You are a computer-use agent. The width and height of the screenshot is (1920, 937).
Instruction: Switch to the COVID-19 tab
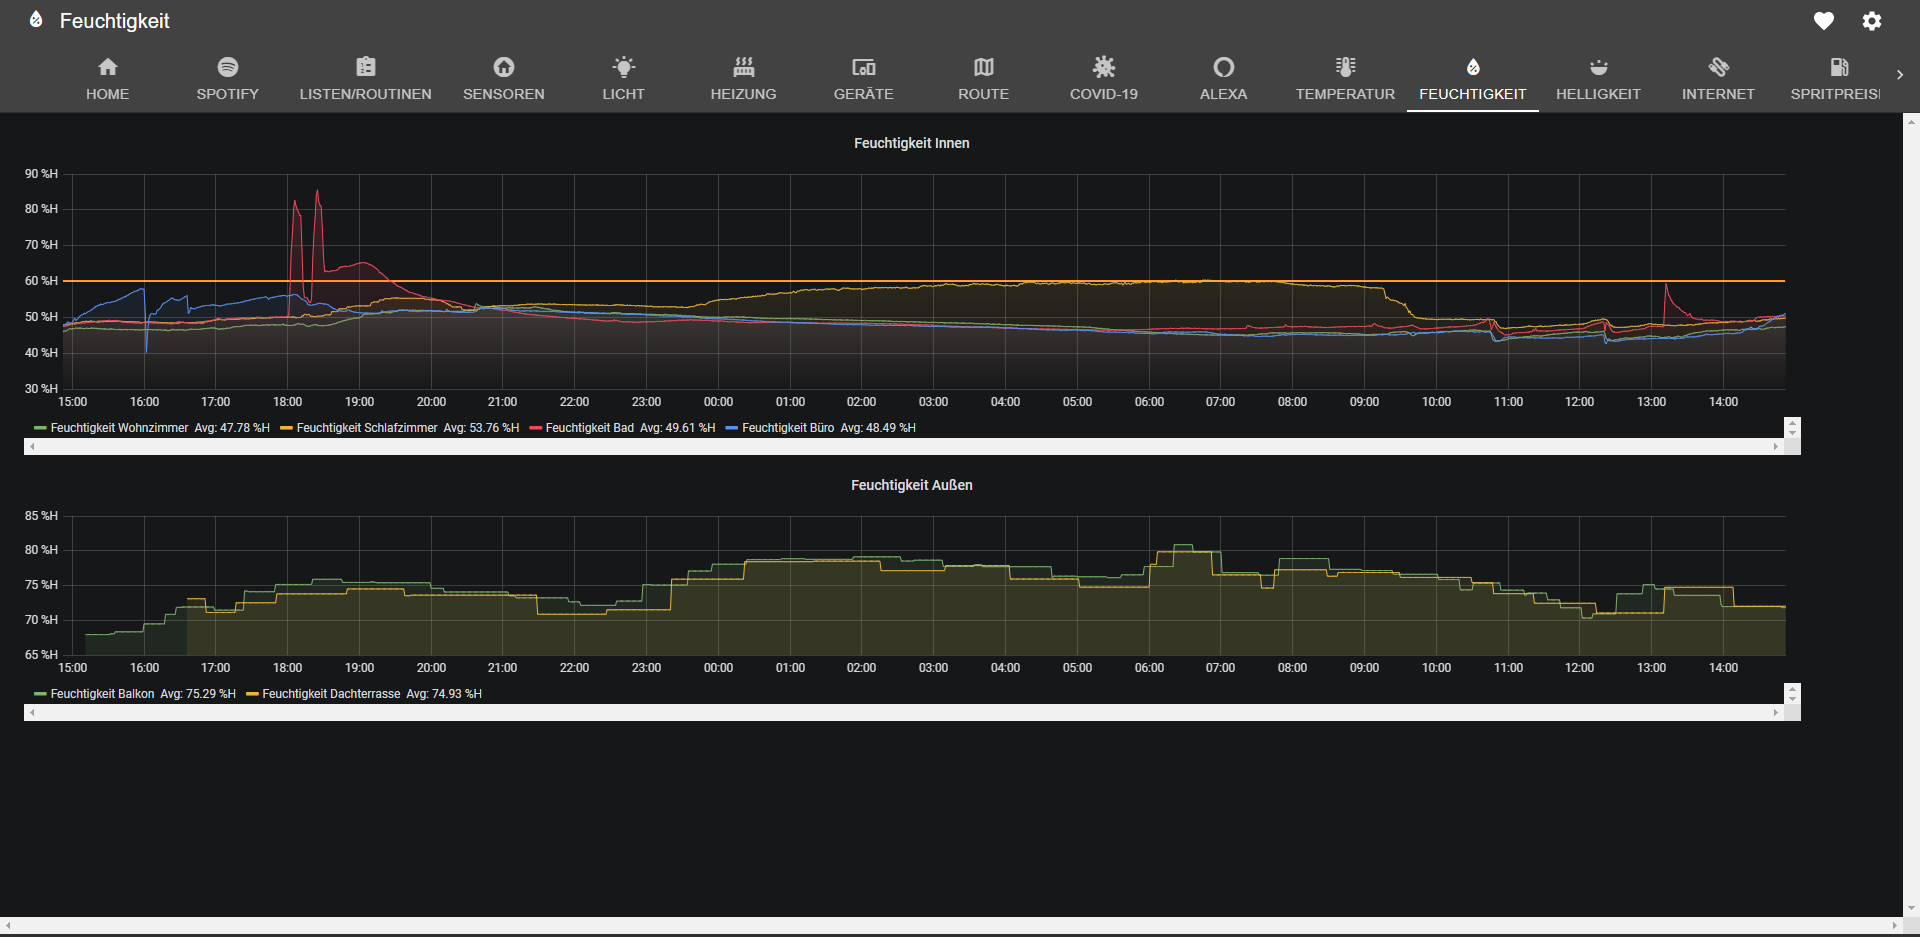coord(1104,81)
